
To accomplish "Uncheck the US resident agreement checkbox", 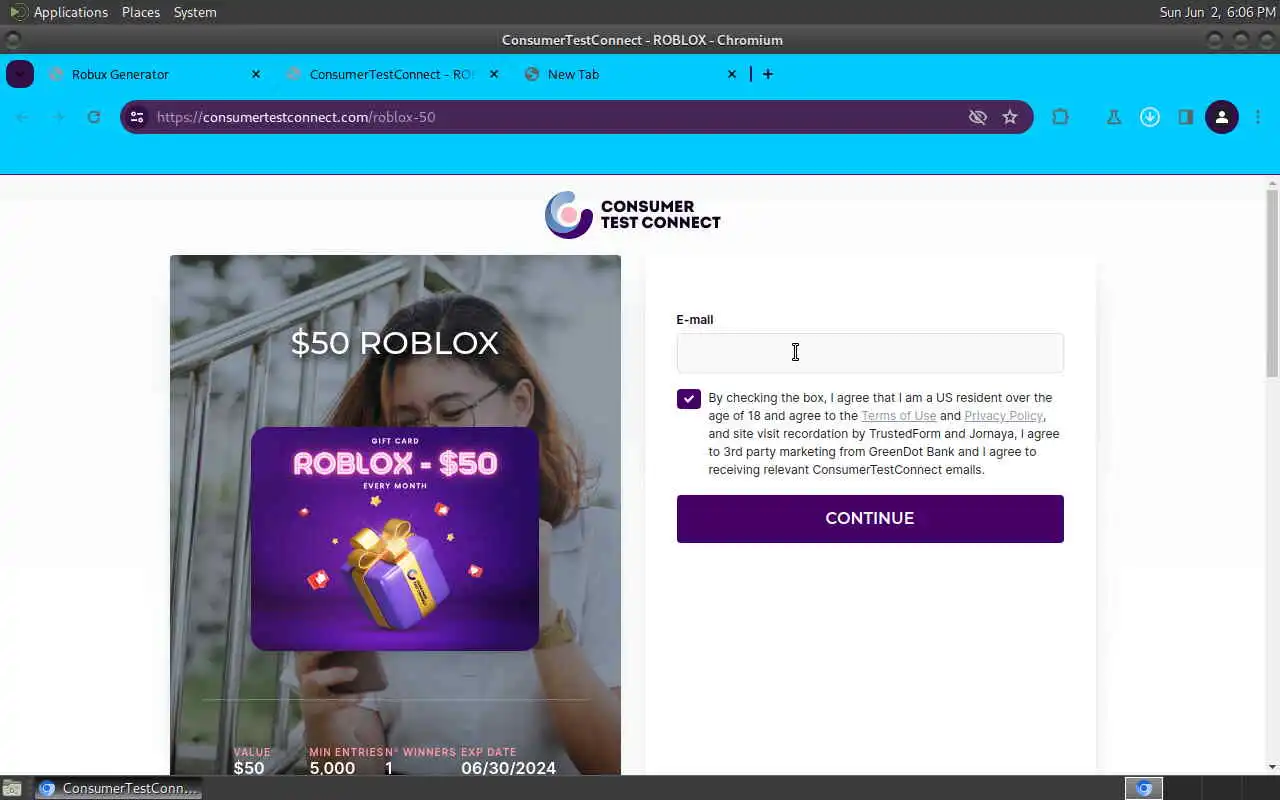I will pos(689,399).
